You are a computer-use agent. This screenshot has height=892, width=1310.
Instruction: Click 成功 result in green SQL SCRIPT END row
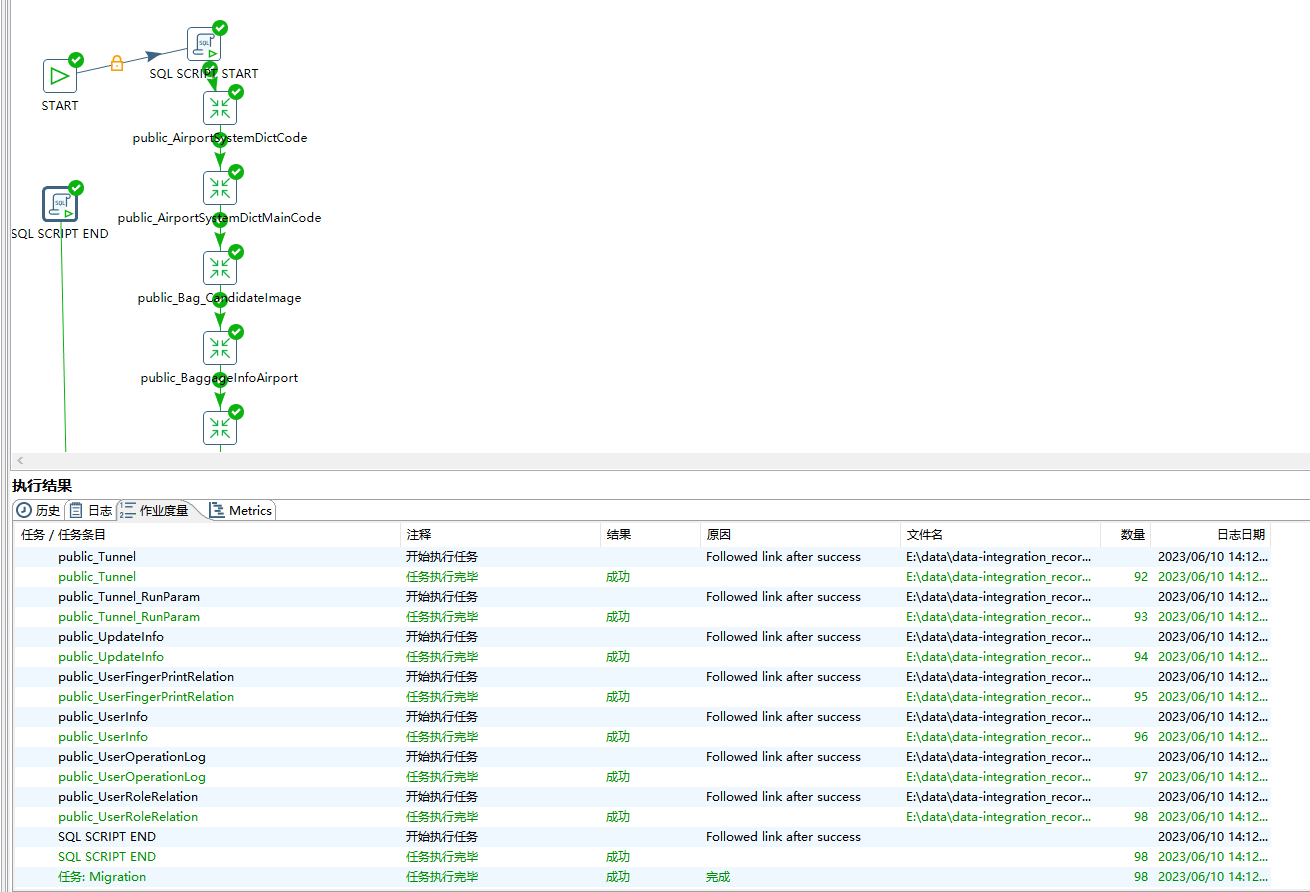[x=618, y=857]
